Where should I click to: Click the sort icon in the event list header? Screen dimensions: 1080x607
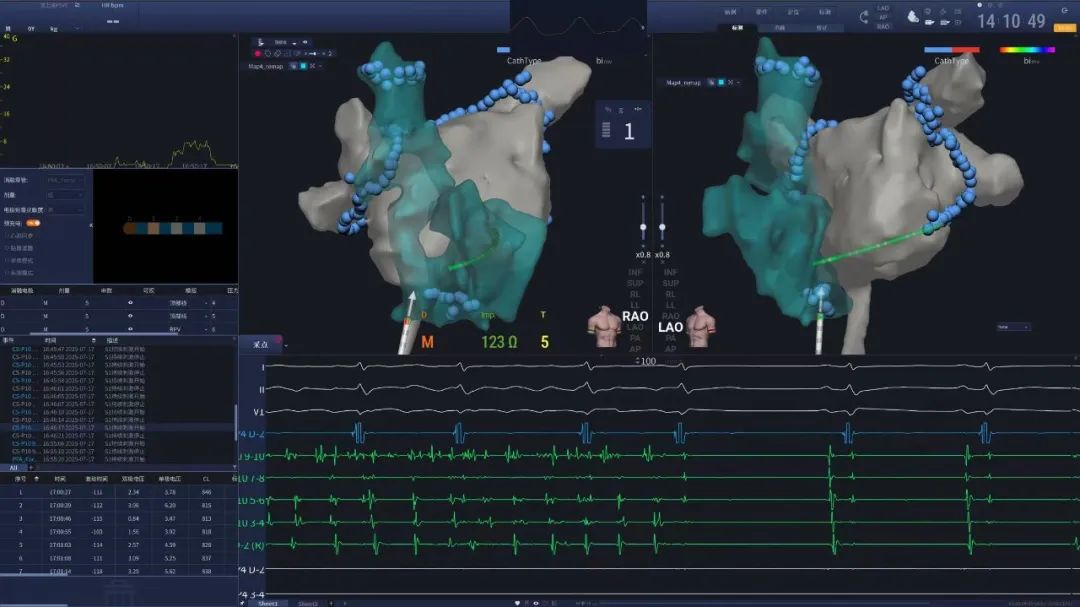(x=94, y=340)
